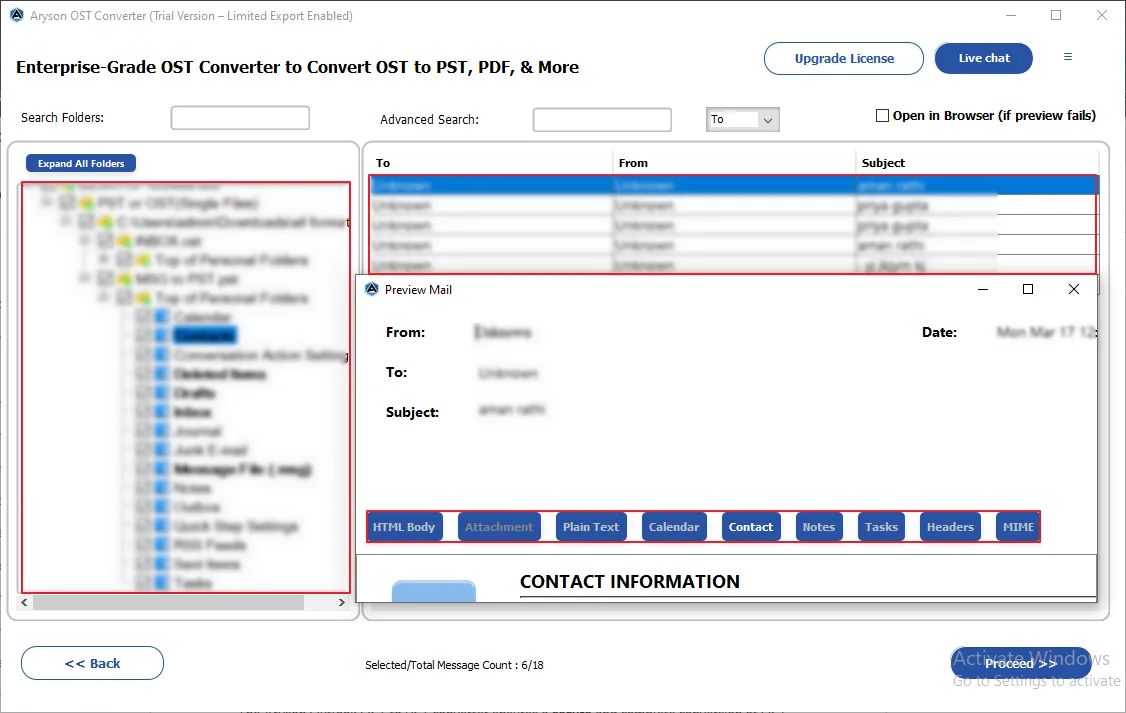
Task: Click the blue folder icon beside Deleted Items
Action: [x=162, y=374]
